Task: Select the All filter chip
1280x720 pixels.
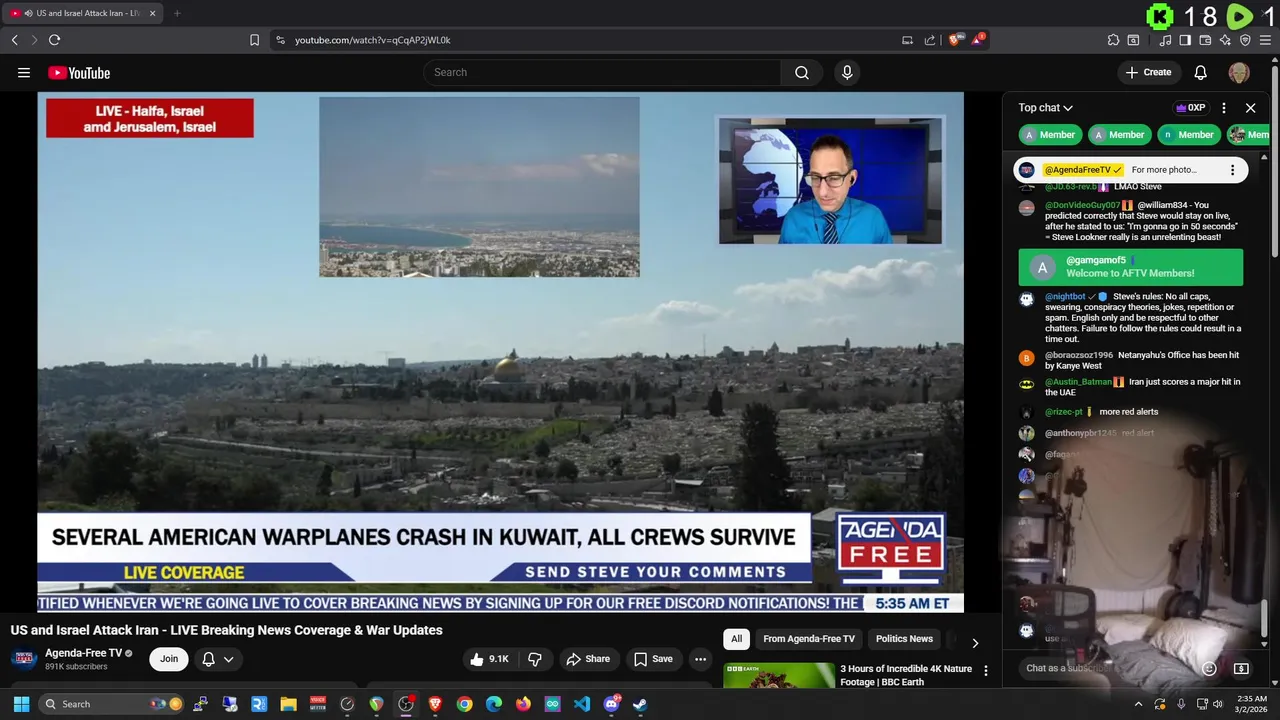Action: click(x=737, y=639)
